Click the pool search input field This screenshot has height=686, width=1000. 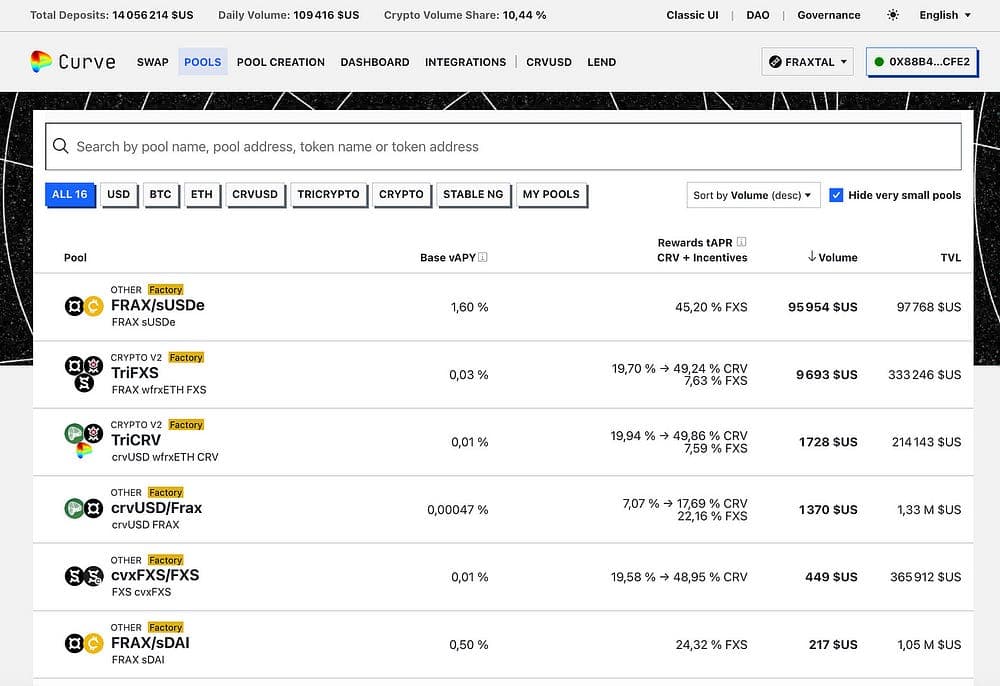point(503,147)
